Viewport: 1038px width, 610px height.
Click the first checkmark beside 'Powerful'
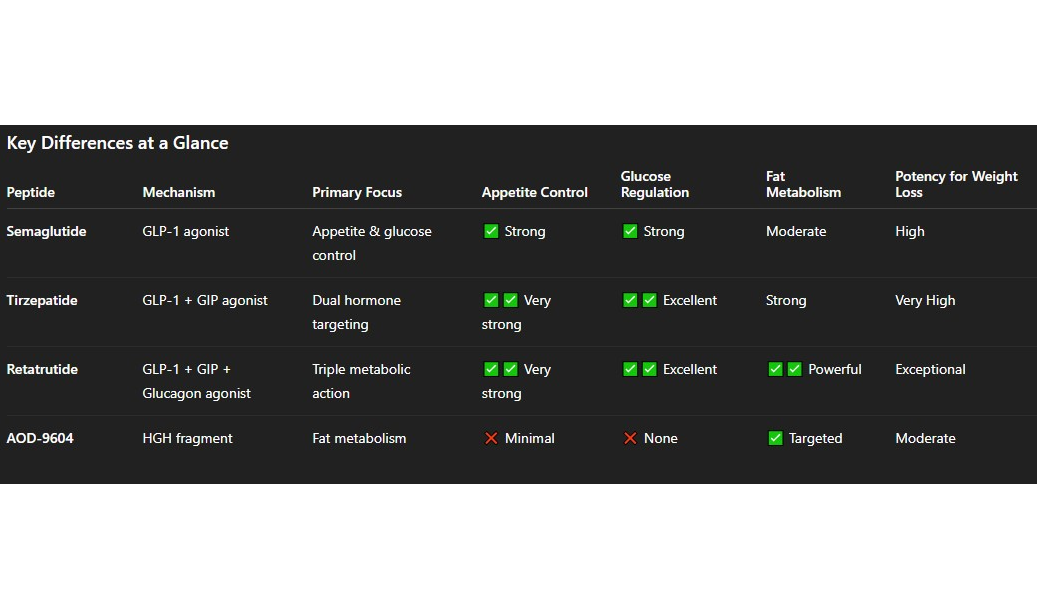[775, 369]
